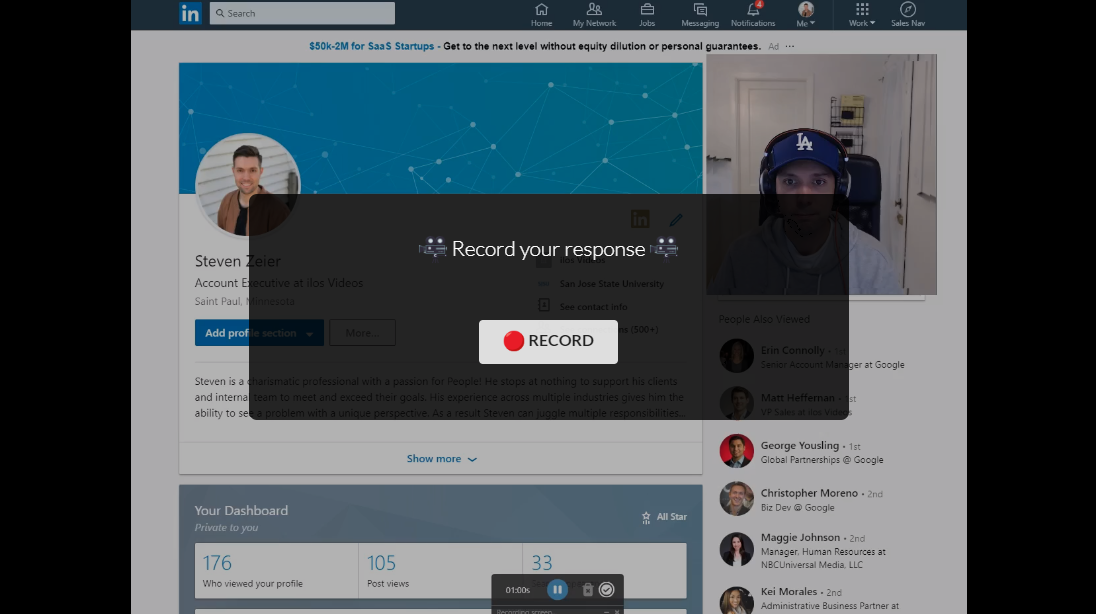Click the red RECORD button
Viewport: 1096px width, 614px height.
[x=548, y=341]
